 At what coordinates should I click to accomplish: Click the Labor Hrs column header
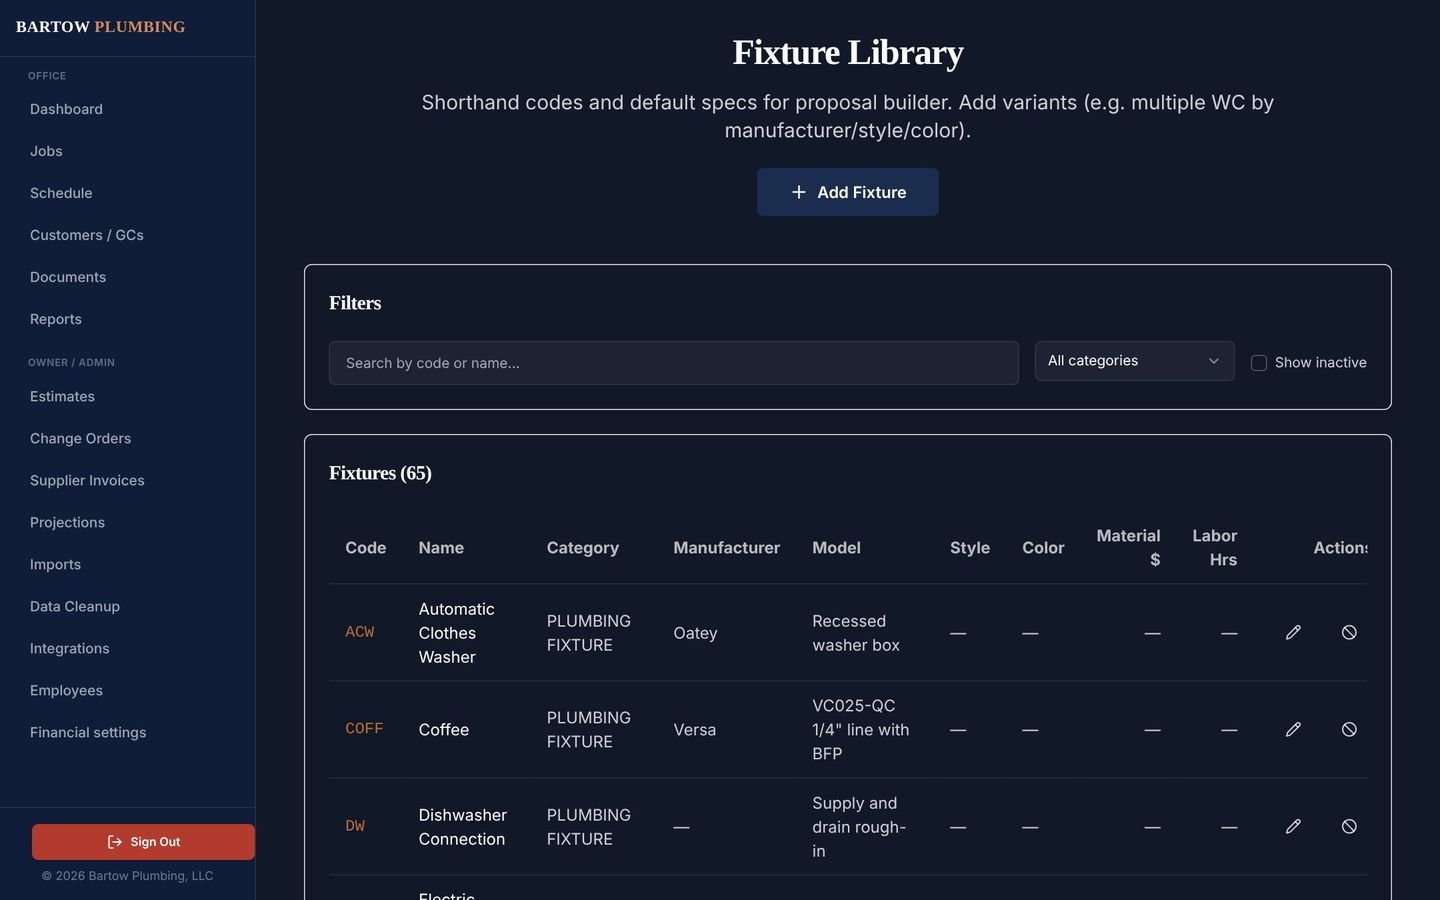click(1215, 548)
